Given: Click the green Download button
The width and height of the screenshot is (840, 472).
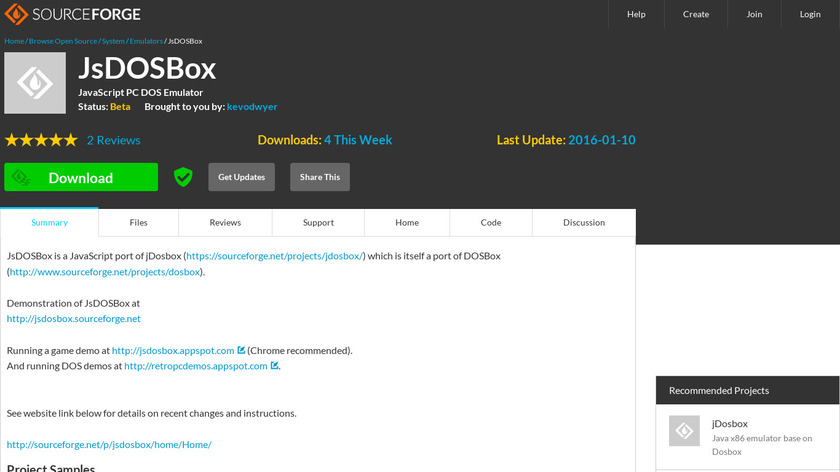Looking at the screenshot, I should [x=81, y=177].
